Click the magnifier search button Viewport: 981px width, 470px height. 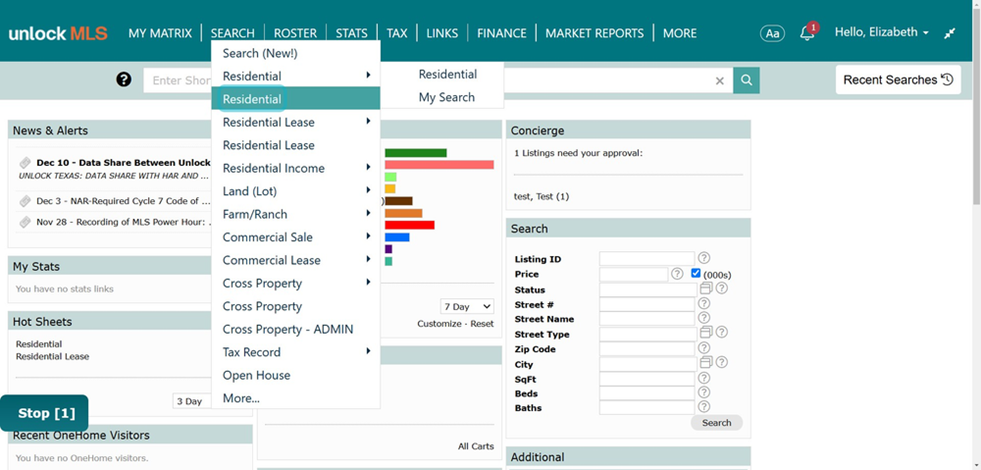click(x=746, y=80)
